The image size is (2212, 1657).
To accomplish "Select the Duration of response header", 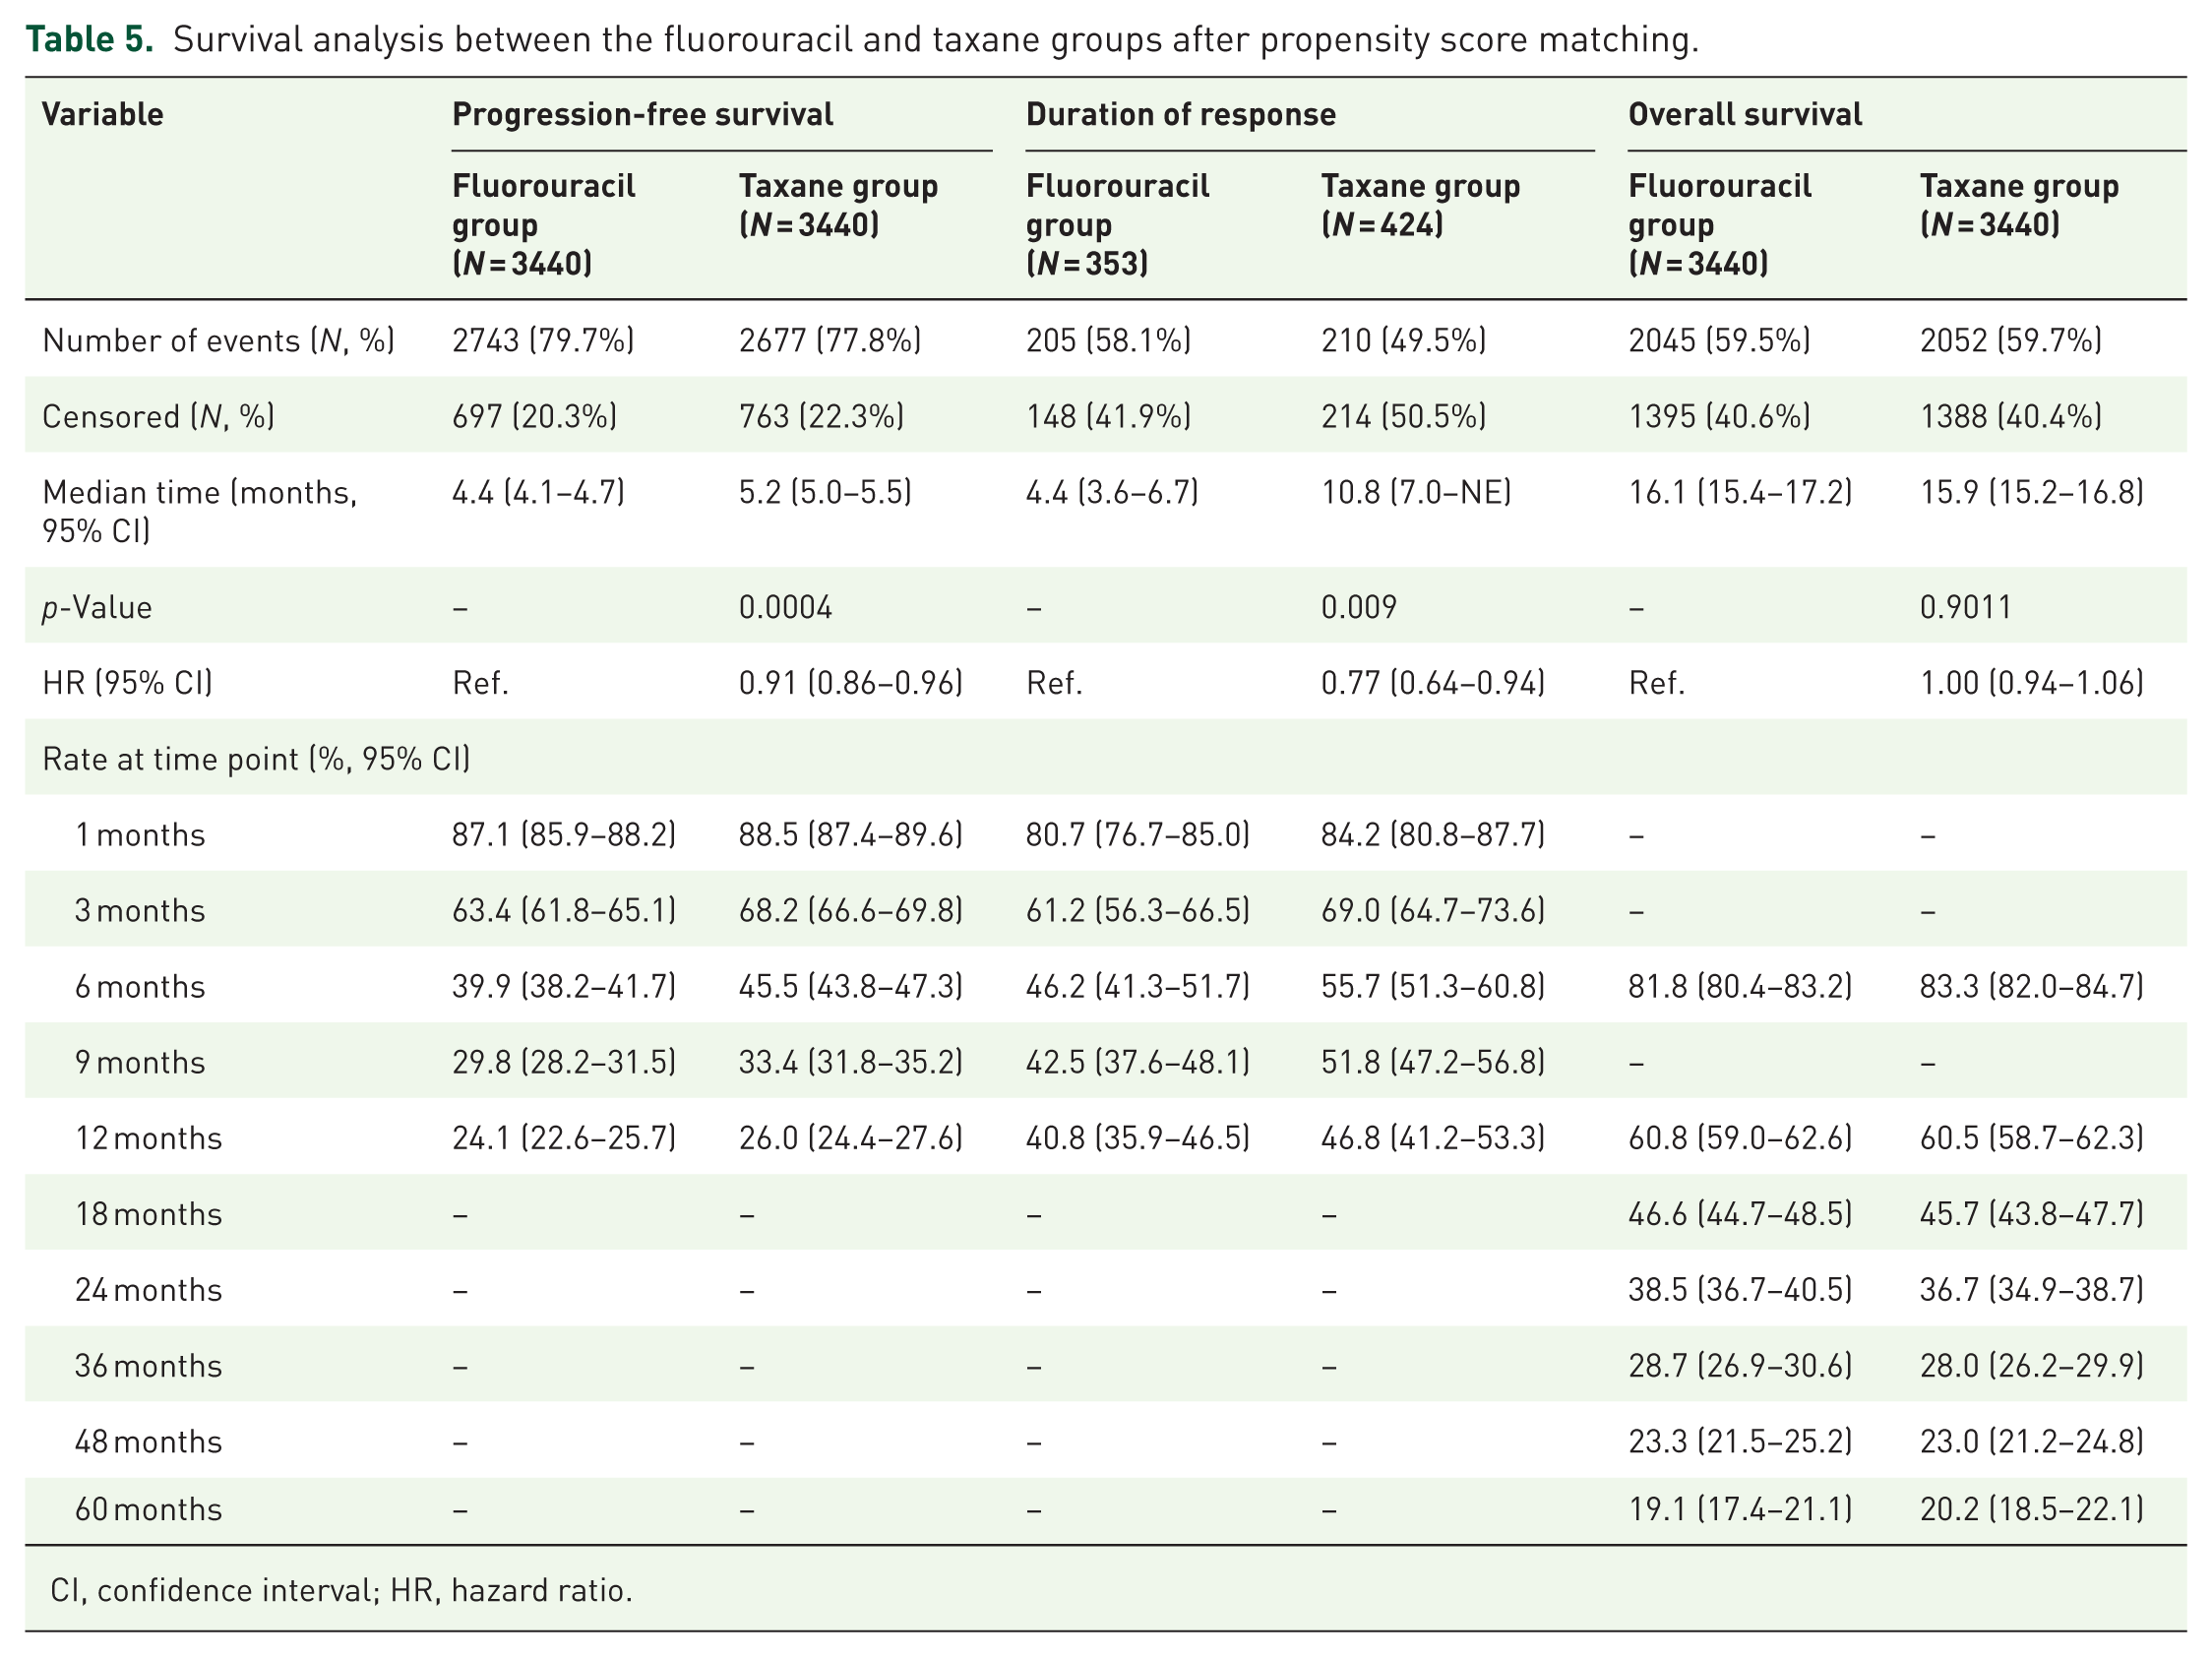I will 1180,114.
